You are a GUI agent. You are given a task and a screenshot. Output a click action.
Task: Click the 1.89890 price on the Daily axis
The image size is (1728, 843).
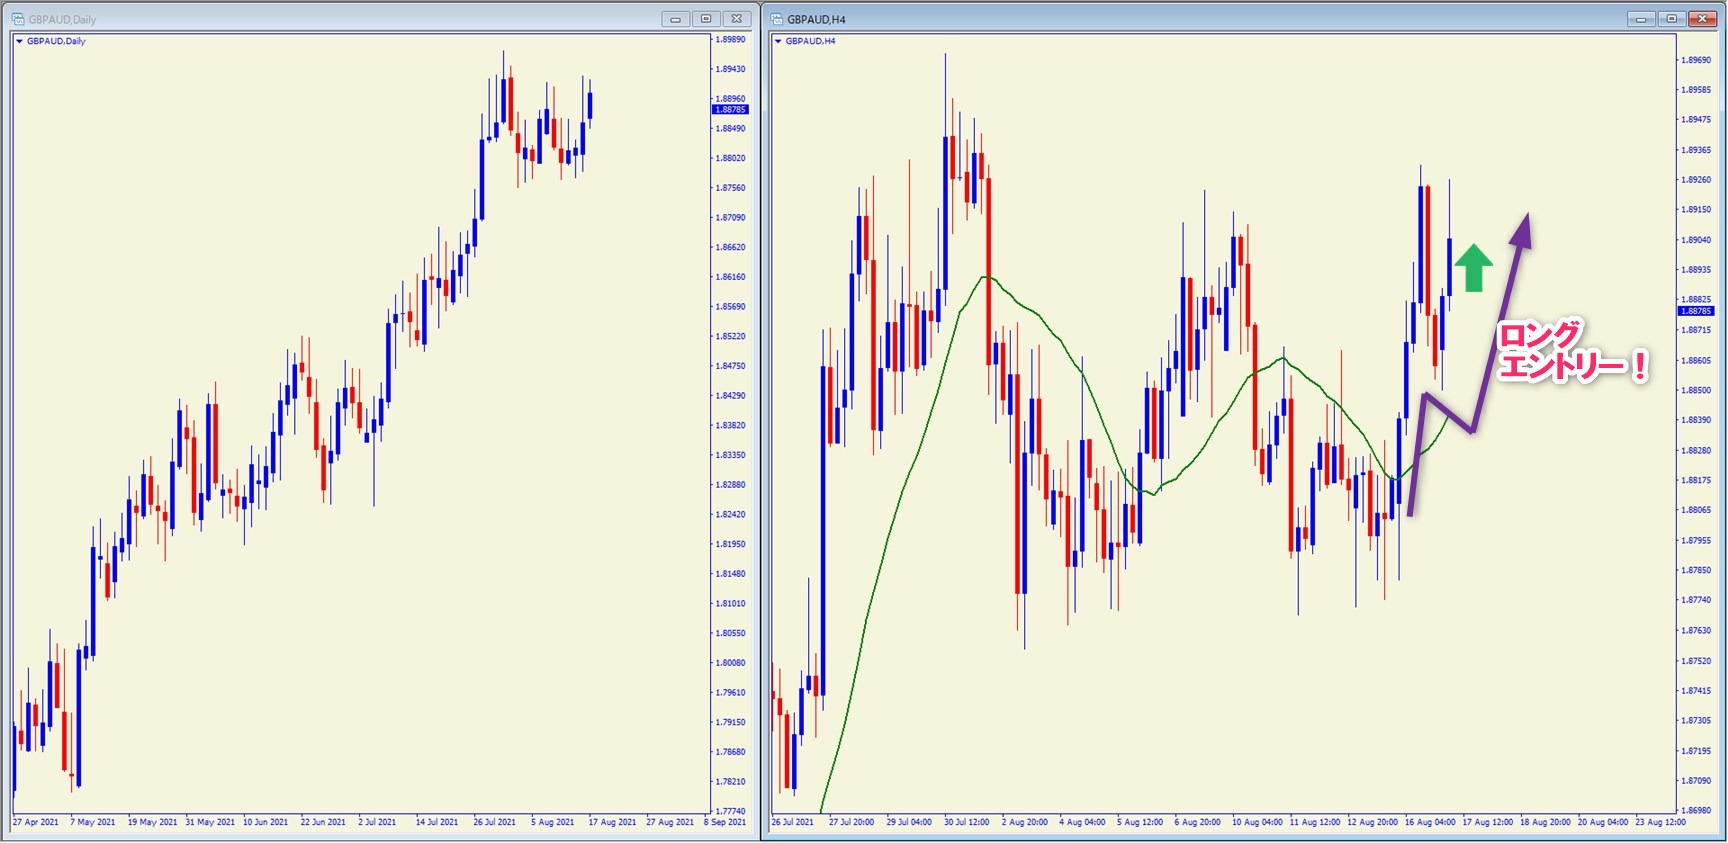(x=731, y=40)
